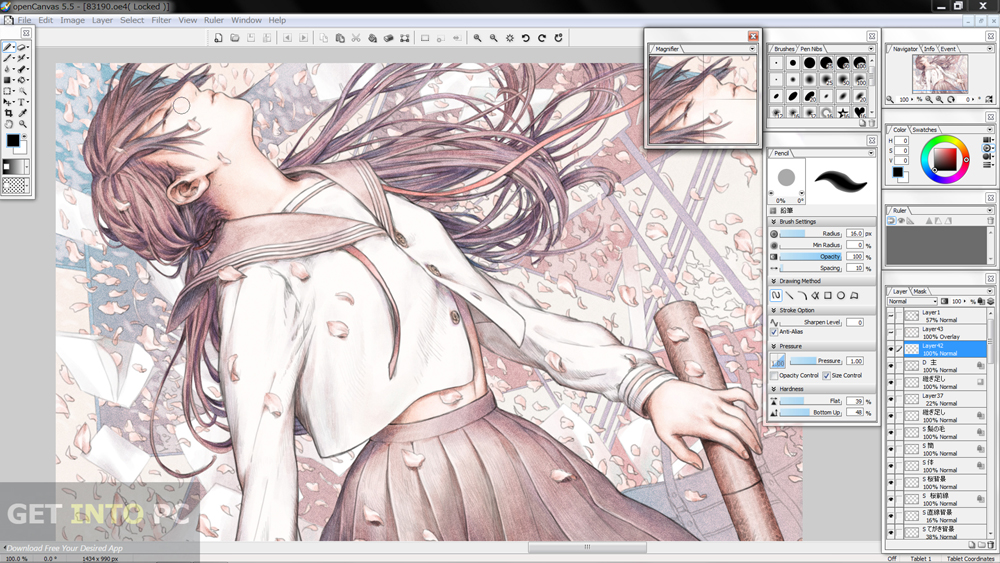Select the rectangular selection tool
Image resolution: width=1000 pixels, height=563 pixels.
tap(7, 91)
